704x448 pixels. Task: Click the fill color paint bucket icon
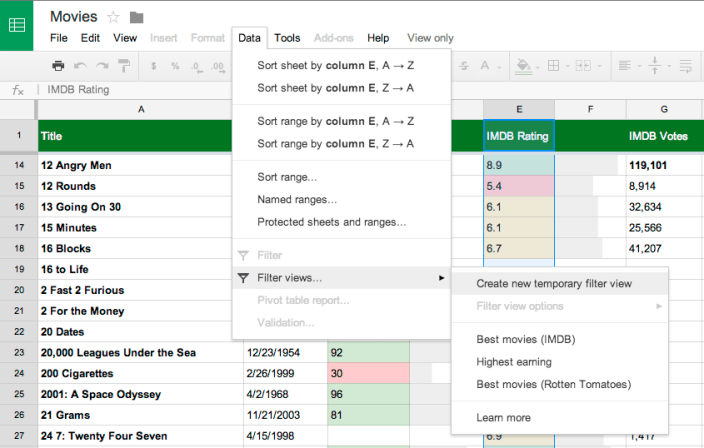tap(522, 66)
